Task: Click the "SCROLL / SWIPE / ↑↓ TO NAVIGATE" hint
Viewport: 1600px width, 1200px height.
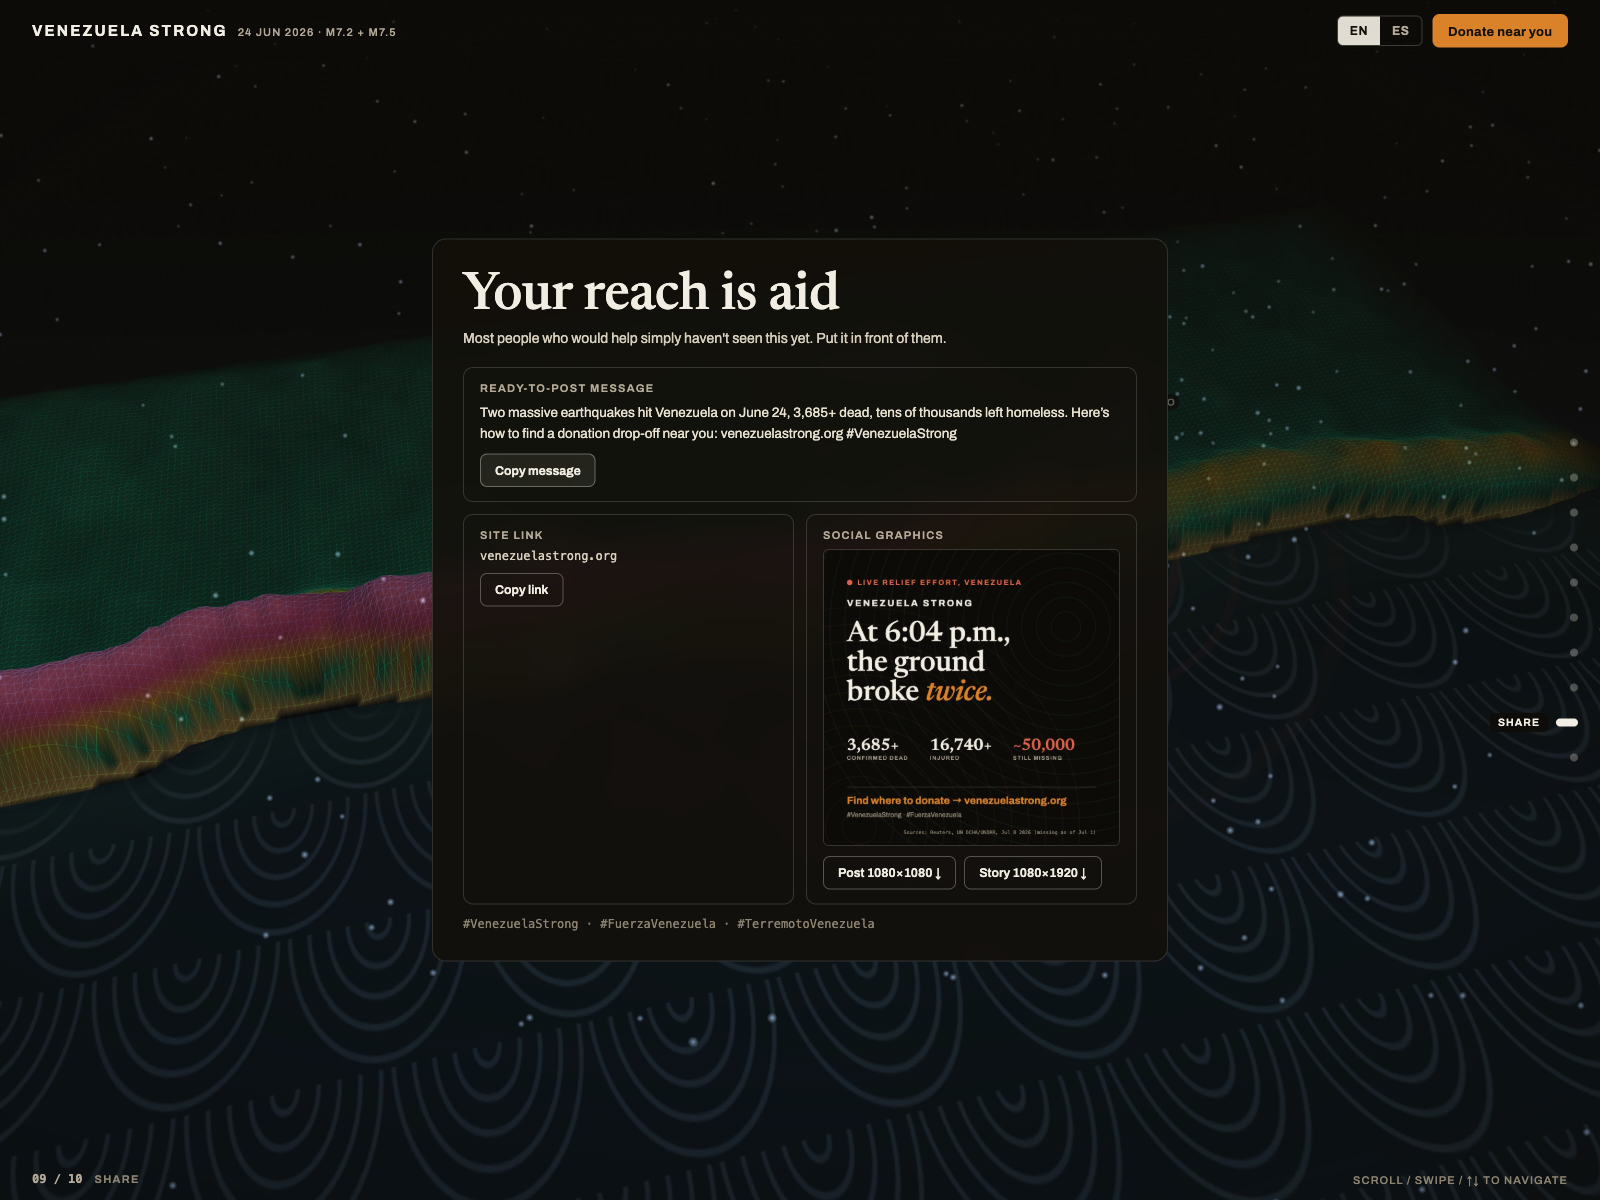Action: tap(1460, 1180)
